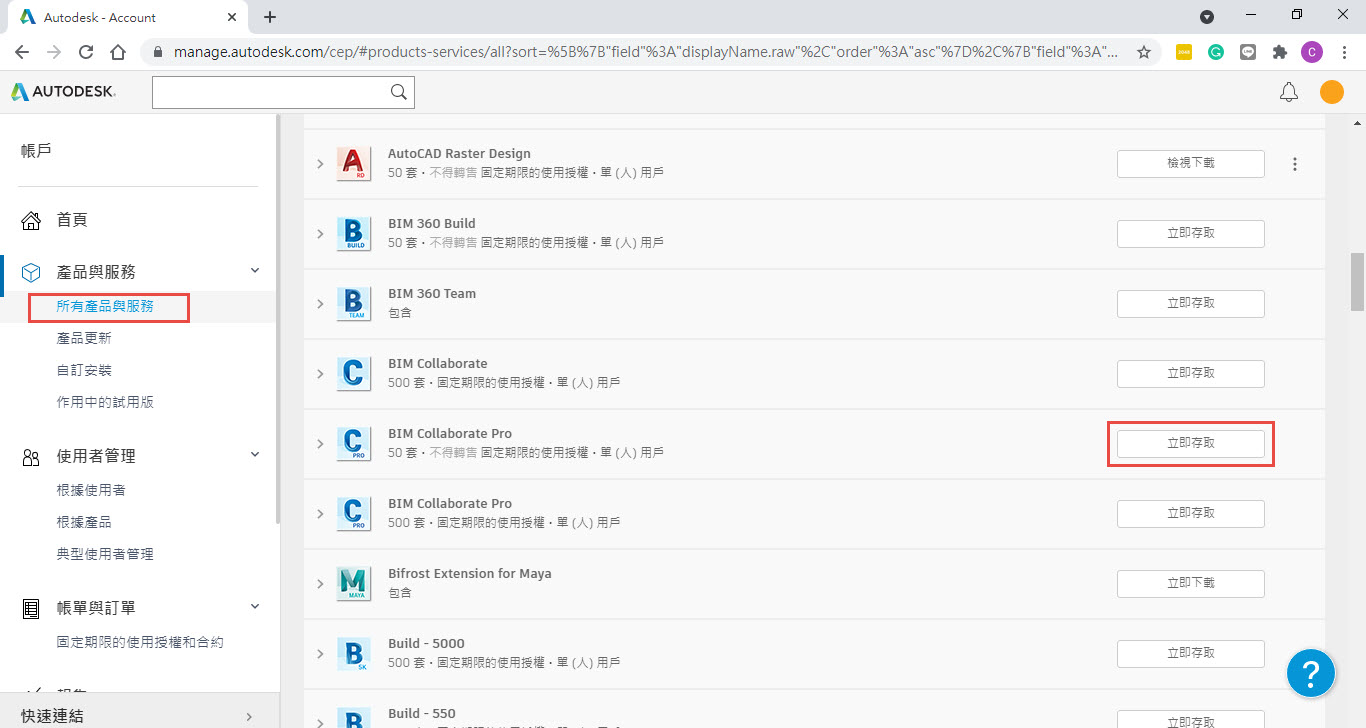Open 根據產品 under 使用者管理
Screen dimensions: 1366x728
(x=84, y=522)
